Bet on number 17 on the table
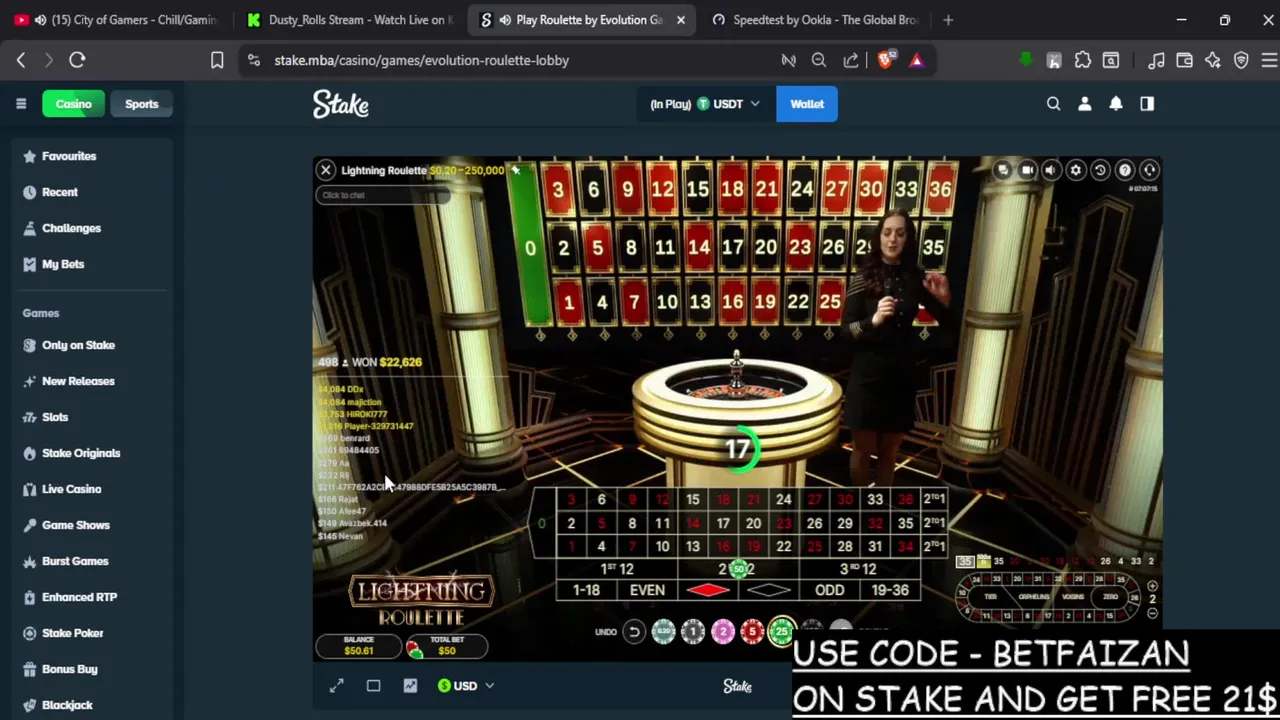 coord(723,523)
